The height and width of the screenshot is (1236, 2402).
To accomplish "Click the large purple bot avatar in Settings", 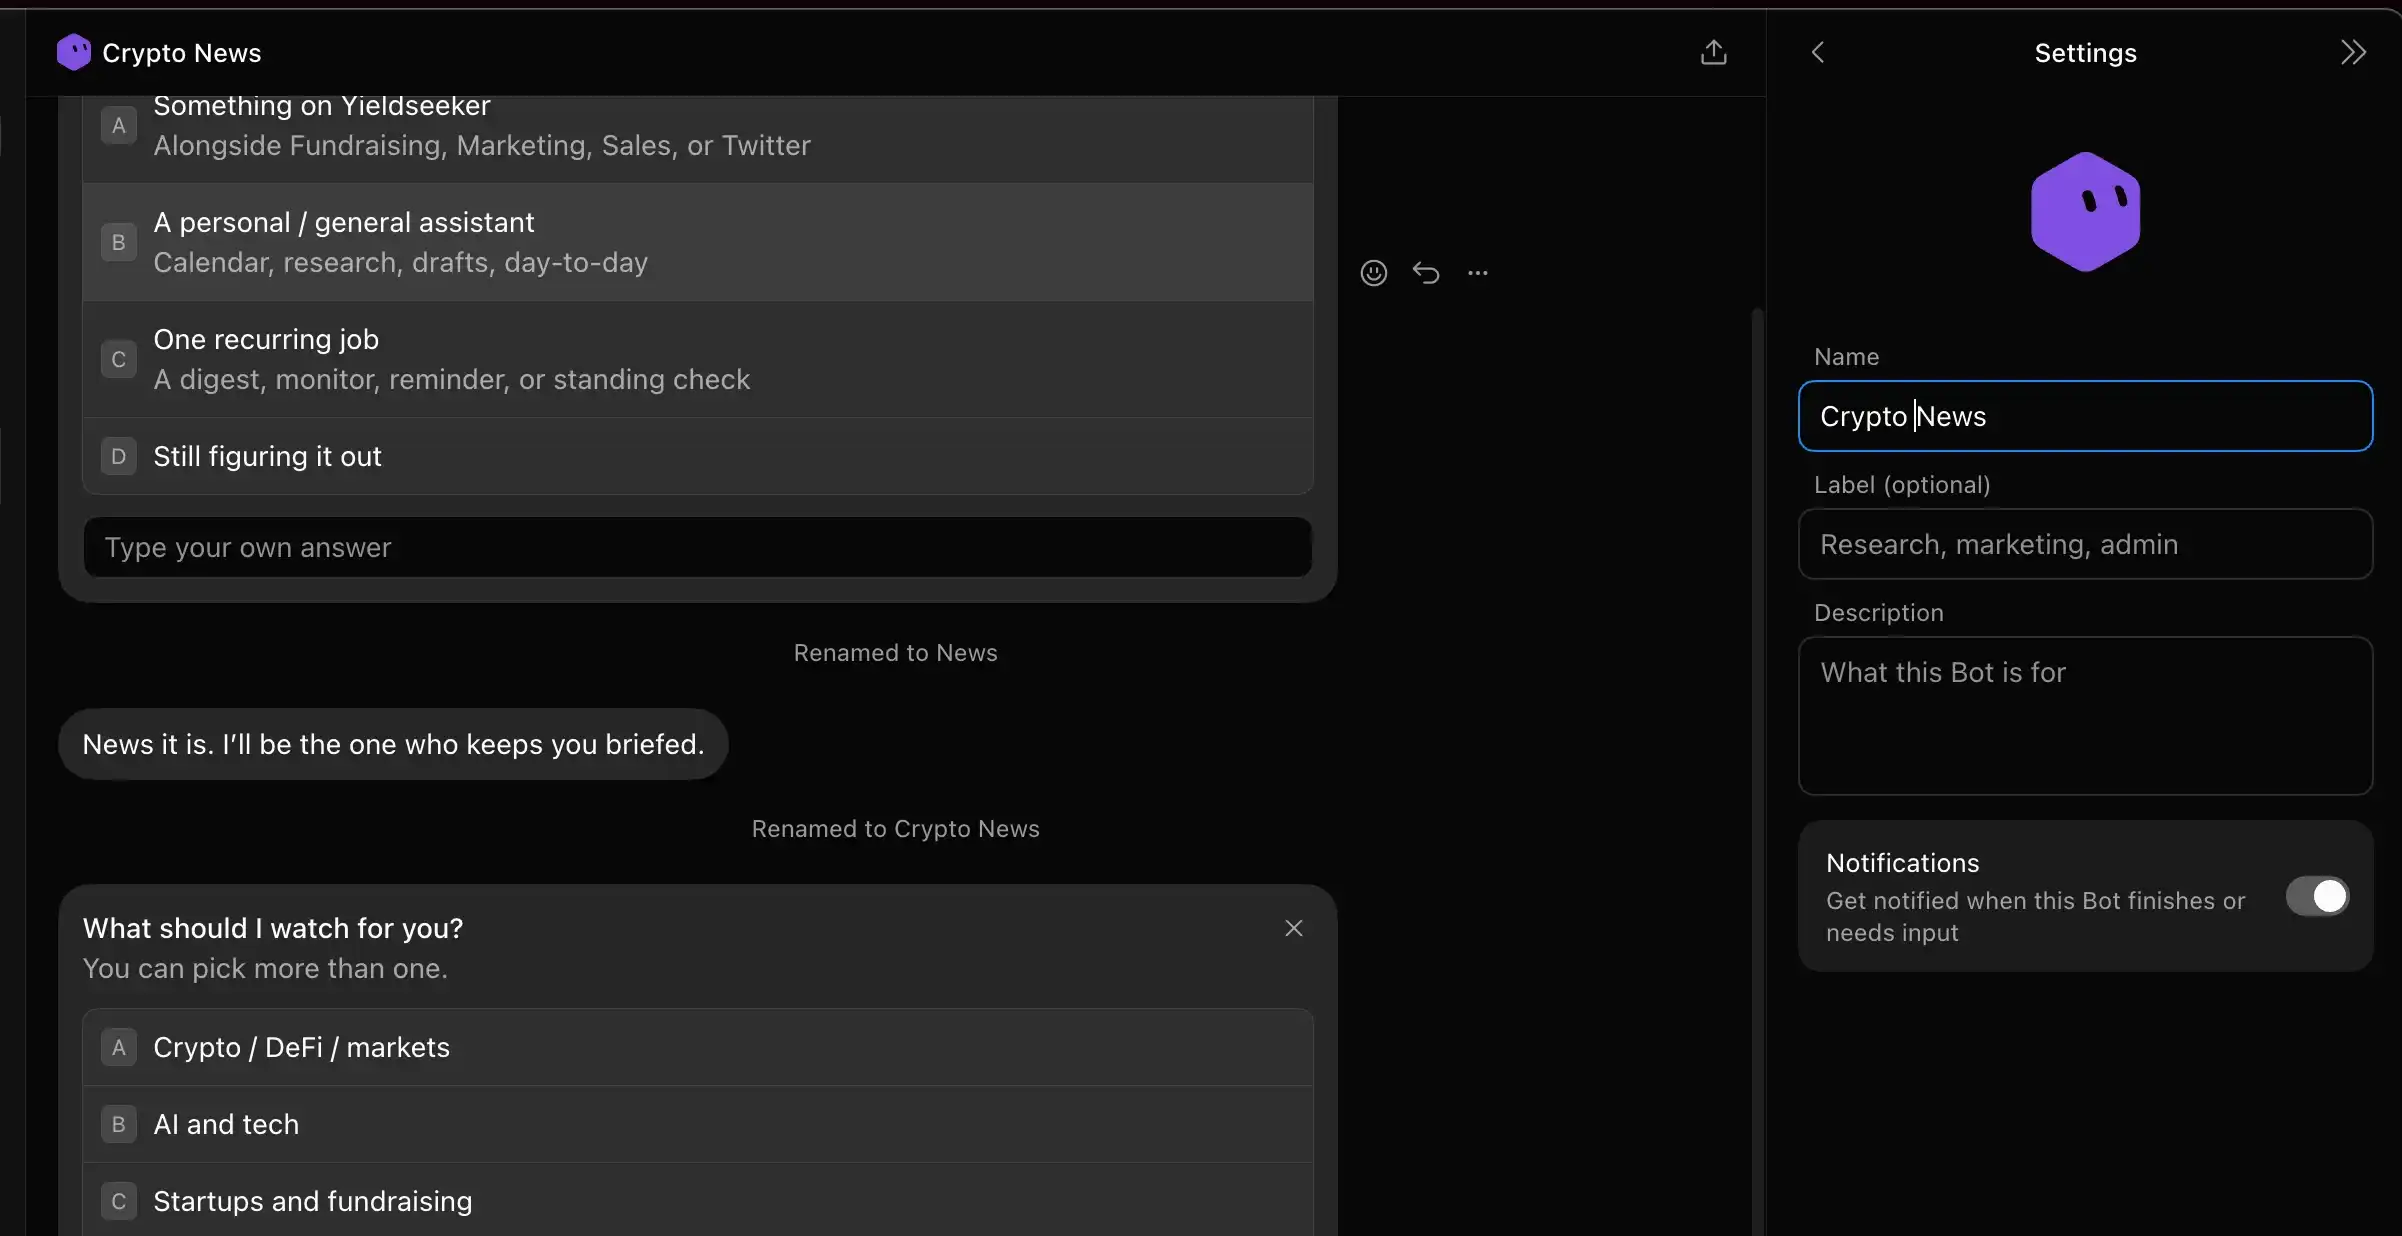I will [x=2085, y=211].
